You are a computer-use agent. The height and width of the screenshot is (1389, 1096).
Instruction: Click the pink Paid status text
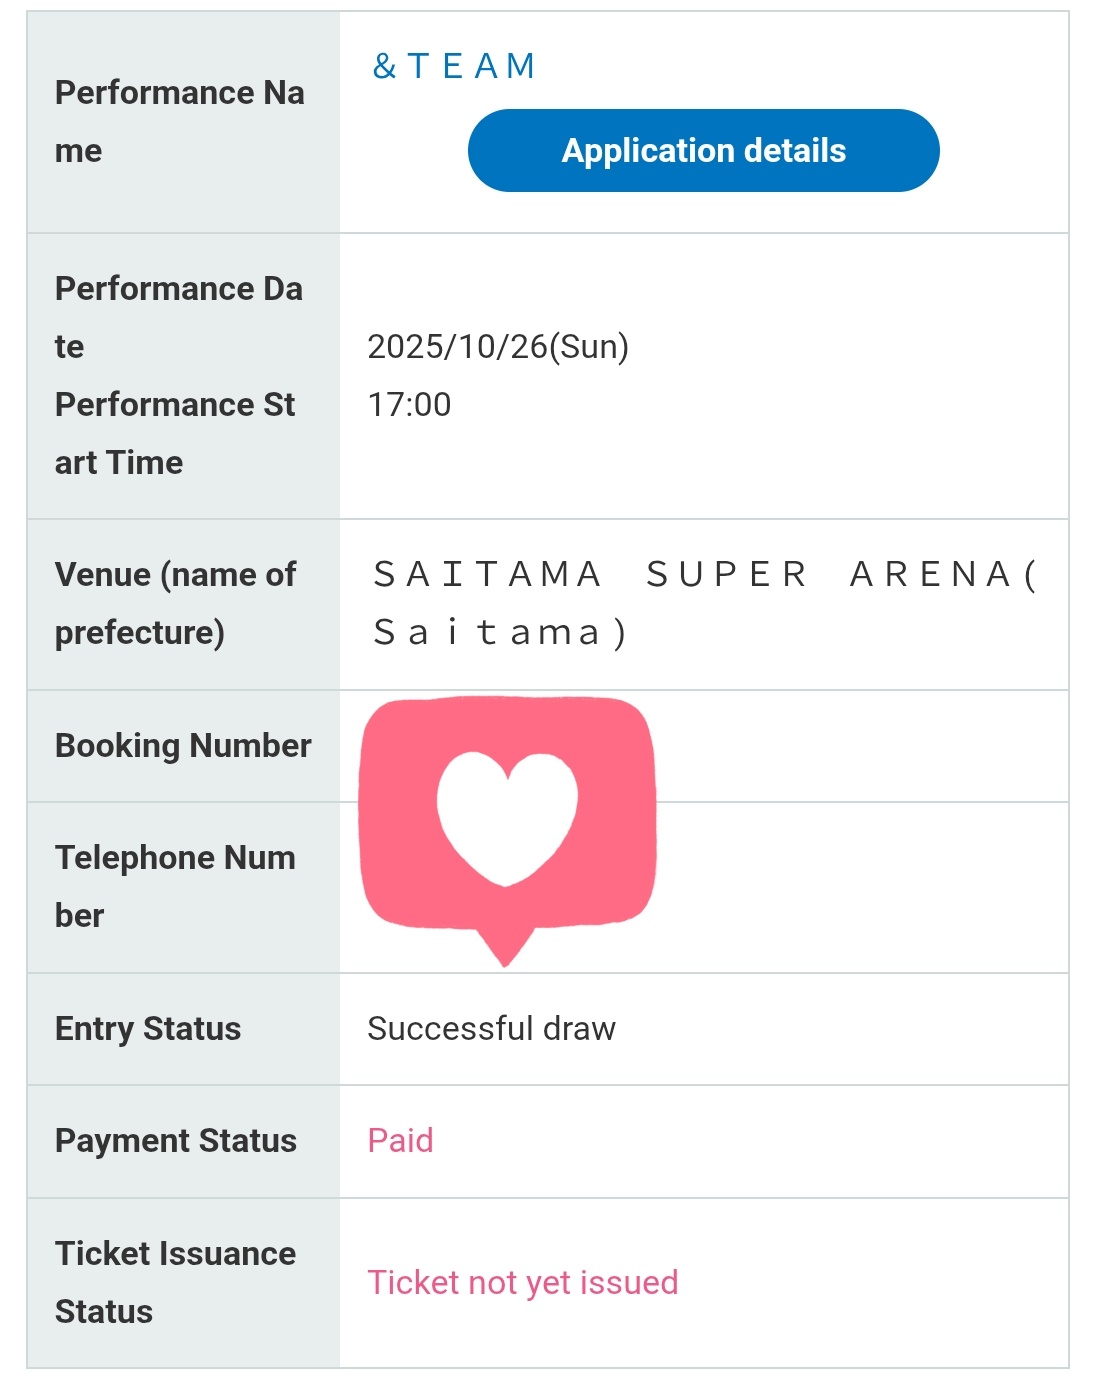400,1141
